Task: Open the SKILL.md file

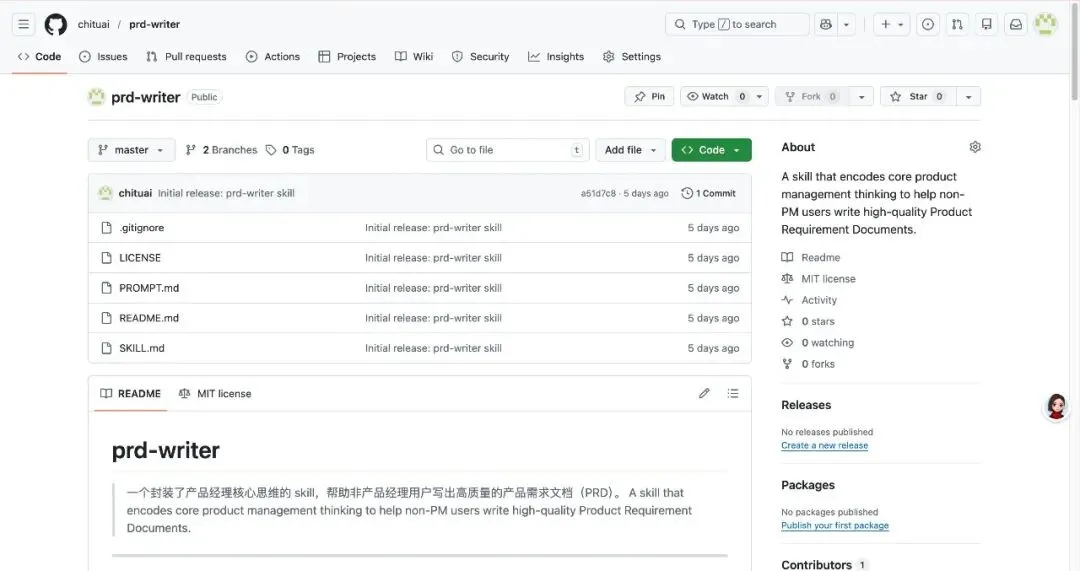Action: click(142, 348)
